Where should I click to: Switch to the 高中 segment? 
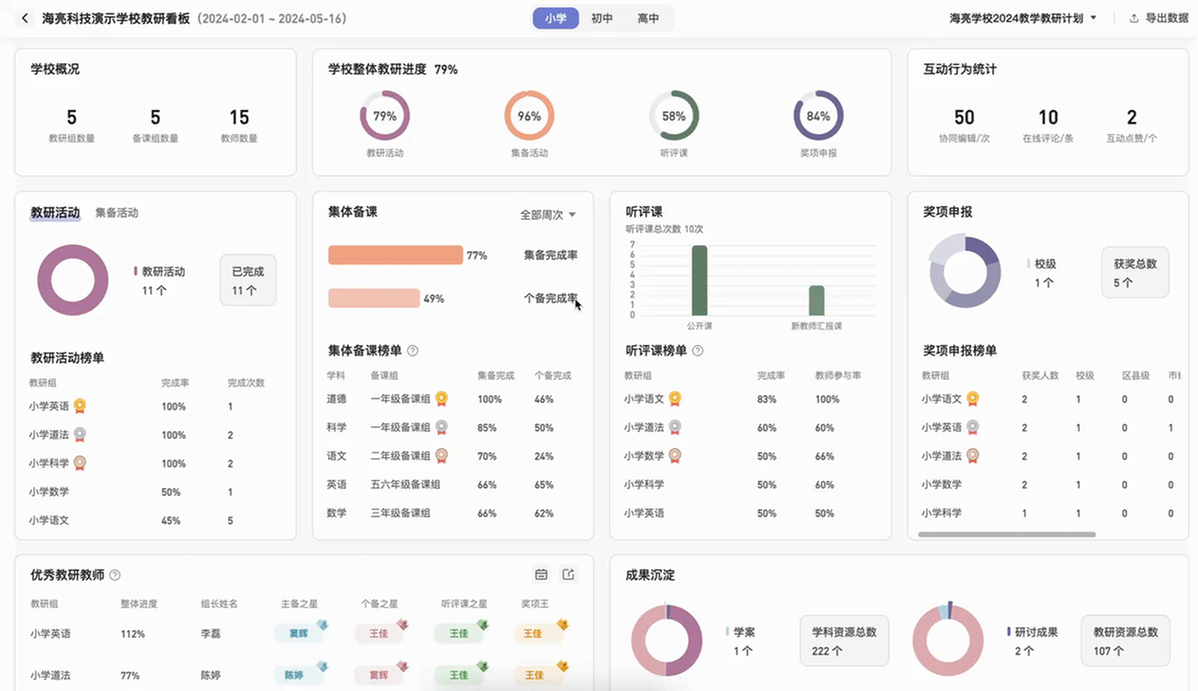click(x=648, y=18)
